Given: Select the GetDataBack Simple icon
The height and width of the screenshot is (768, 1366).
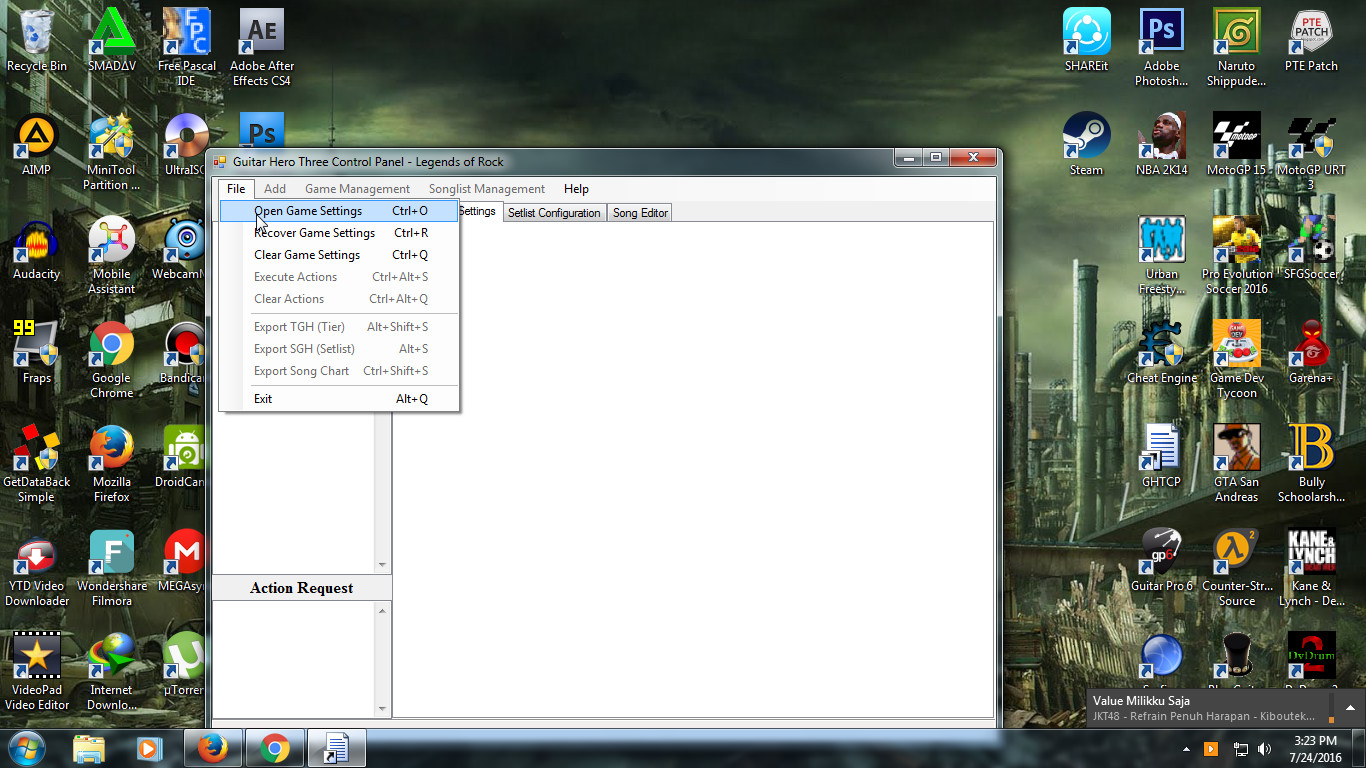Looking at the screenshot, I should pos(37,464).
